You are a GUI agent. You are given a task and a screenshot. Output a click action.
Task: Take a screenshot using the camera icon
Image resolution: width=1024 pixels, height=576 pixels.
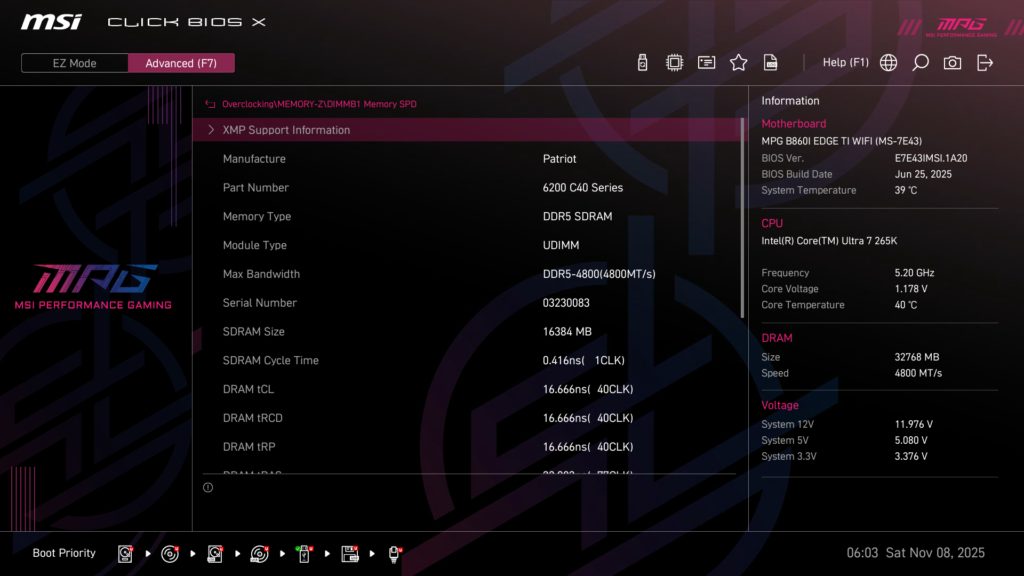pos(951,61)
